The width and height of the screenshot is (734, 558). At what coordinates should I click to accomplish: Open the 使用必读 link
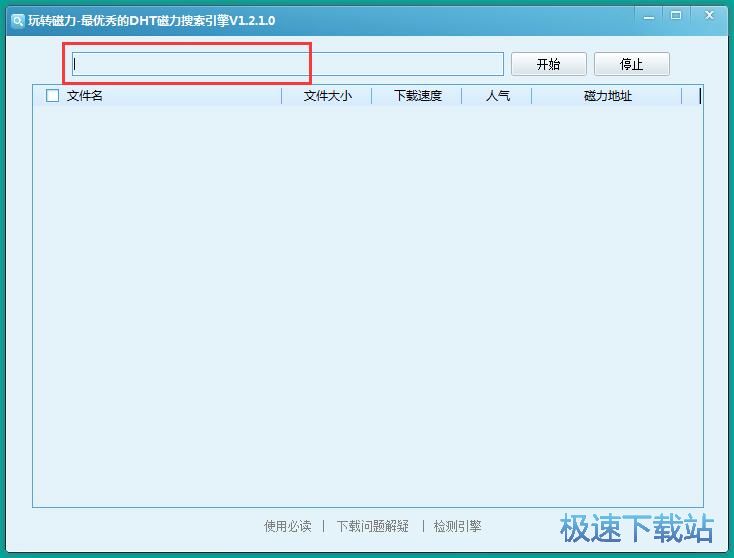point(287,526)
